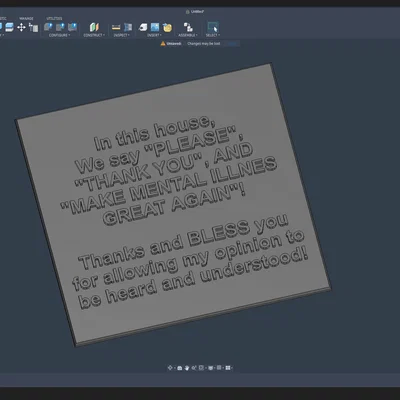Switch to the UTILITIES tab
The width and height of the screenshot is (400, 400).
54,19
